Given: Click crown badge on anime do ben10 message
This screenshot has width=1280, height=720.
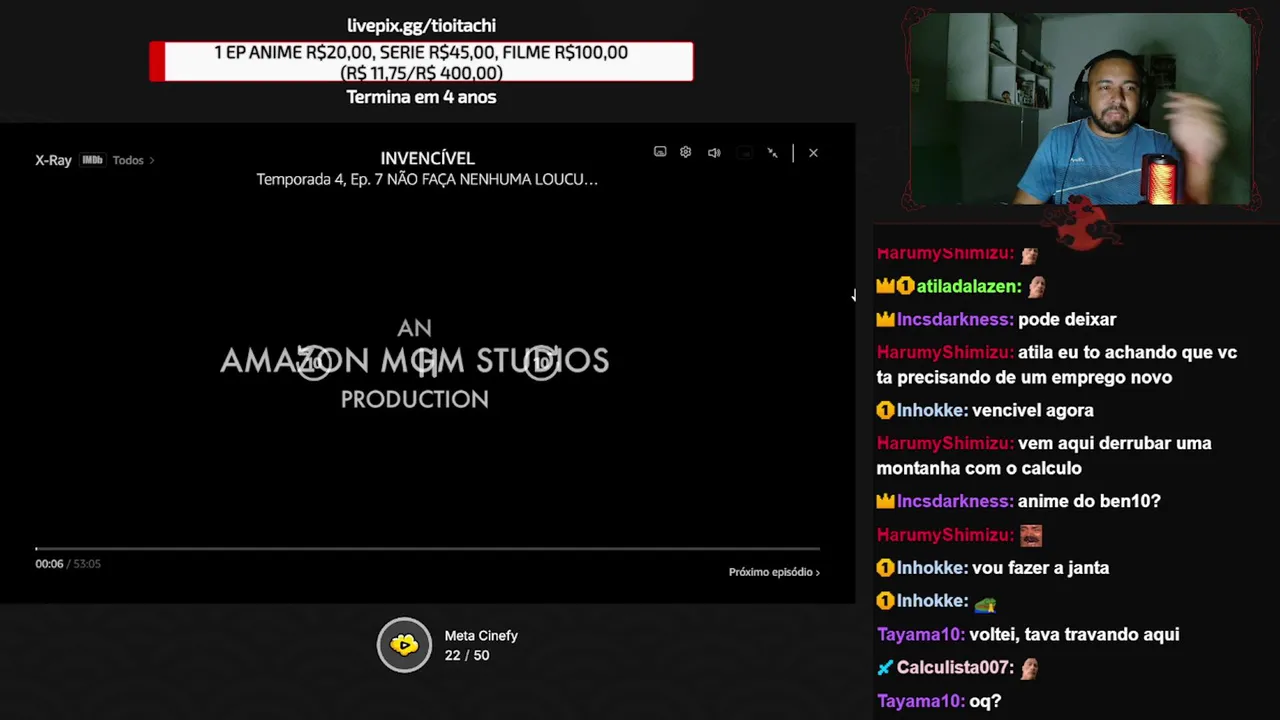Looking at the screenshot, I should coord(886,501).
